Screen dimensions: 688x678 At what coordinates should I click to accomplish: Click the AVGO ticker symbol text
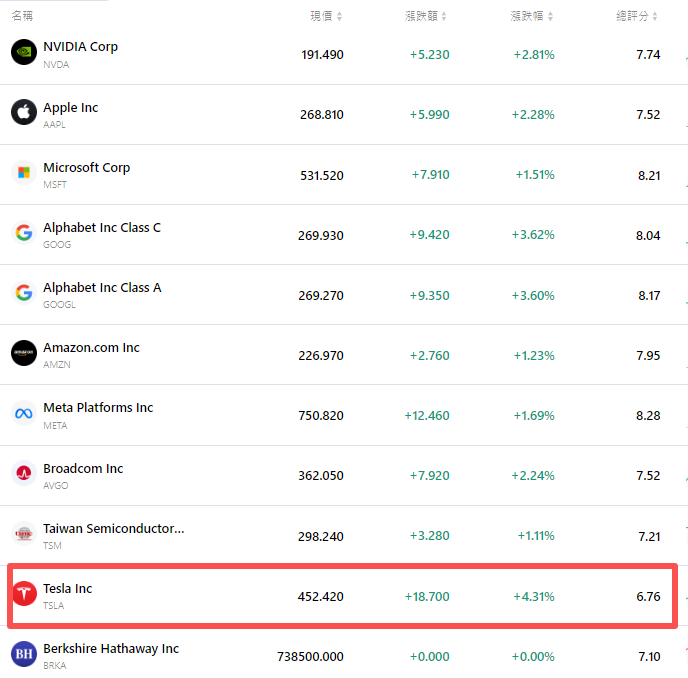(56, 486)
